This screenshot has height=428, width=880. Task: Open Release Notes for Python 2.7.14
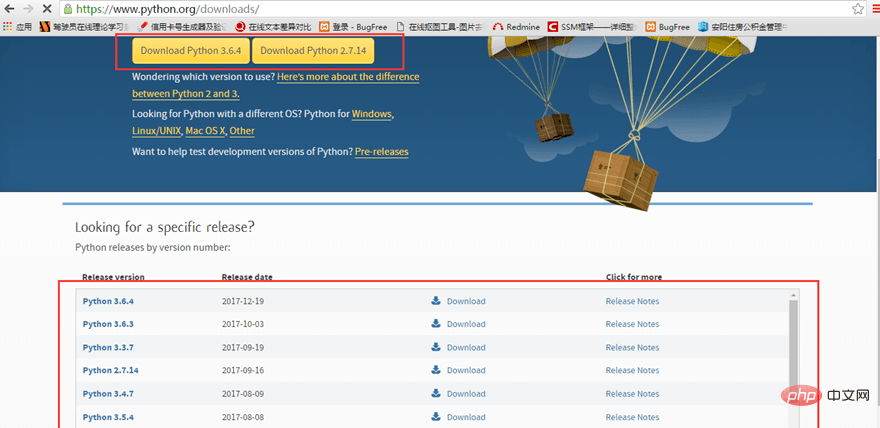pos(632,371)
